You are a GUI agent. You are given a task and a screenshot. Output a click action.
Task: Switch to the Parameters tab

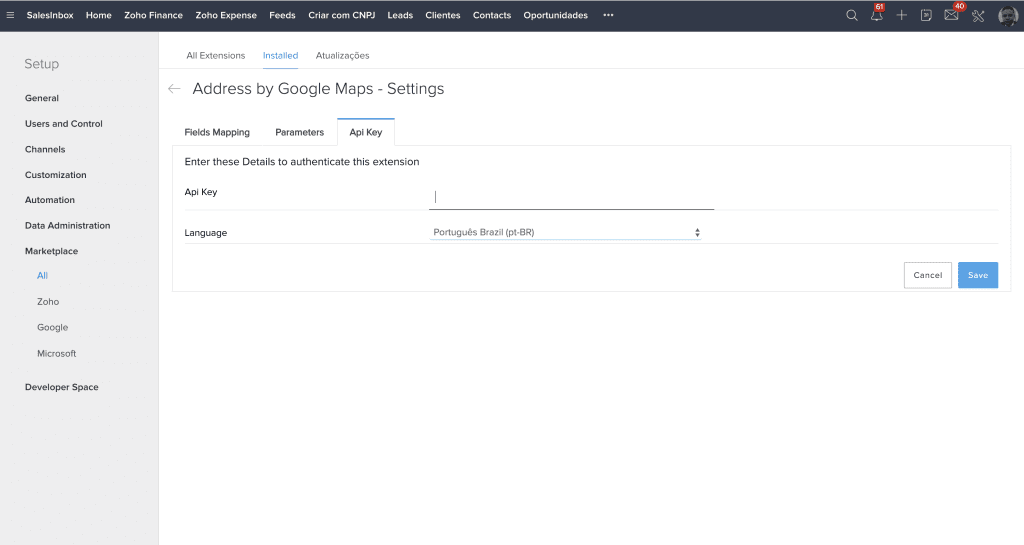300,132
